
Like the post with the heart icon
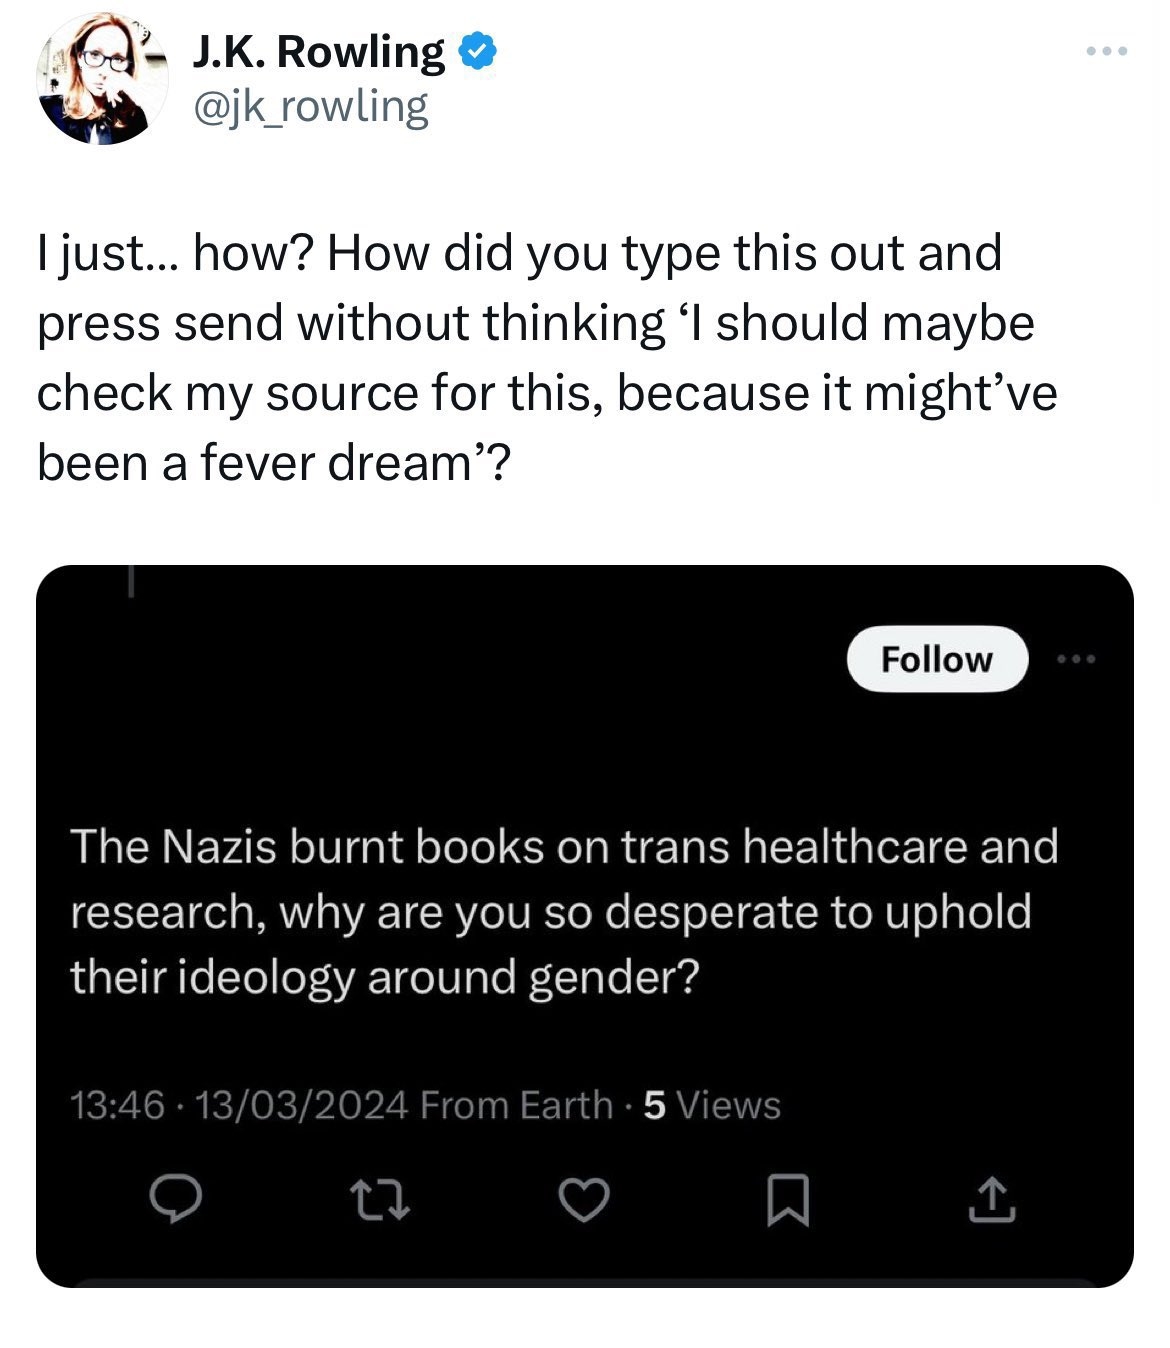point(584,1201)
